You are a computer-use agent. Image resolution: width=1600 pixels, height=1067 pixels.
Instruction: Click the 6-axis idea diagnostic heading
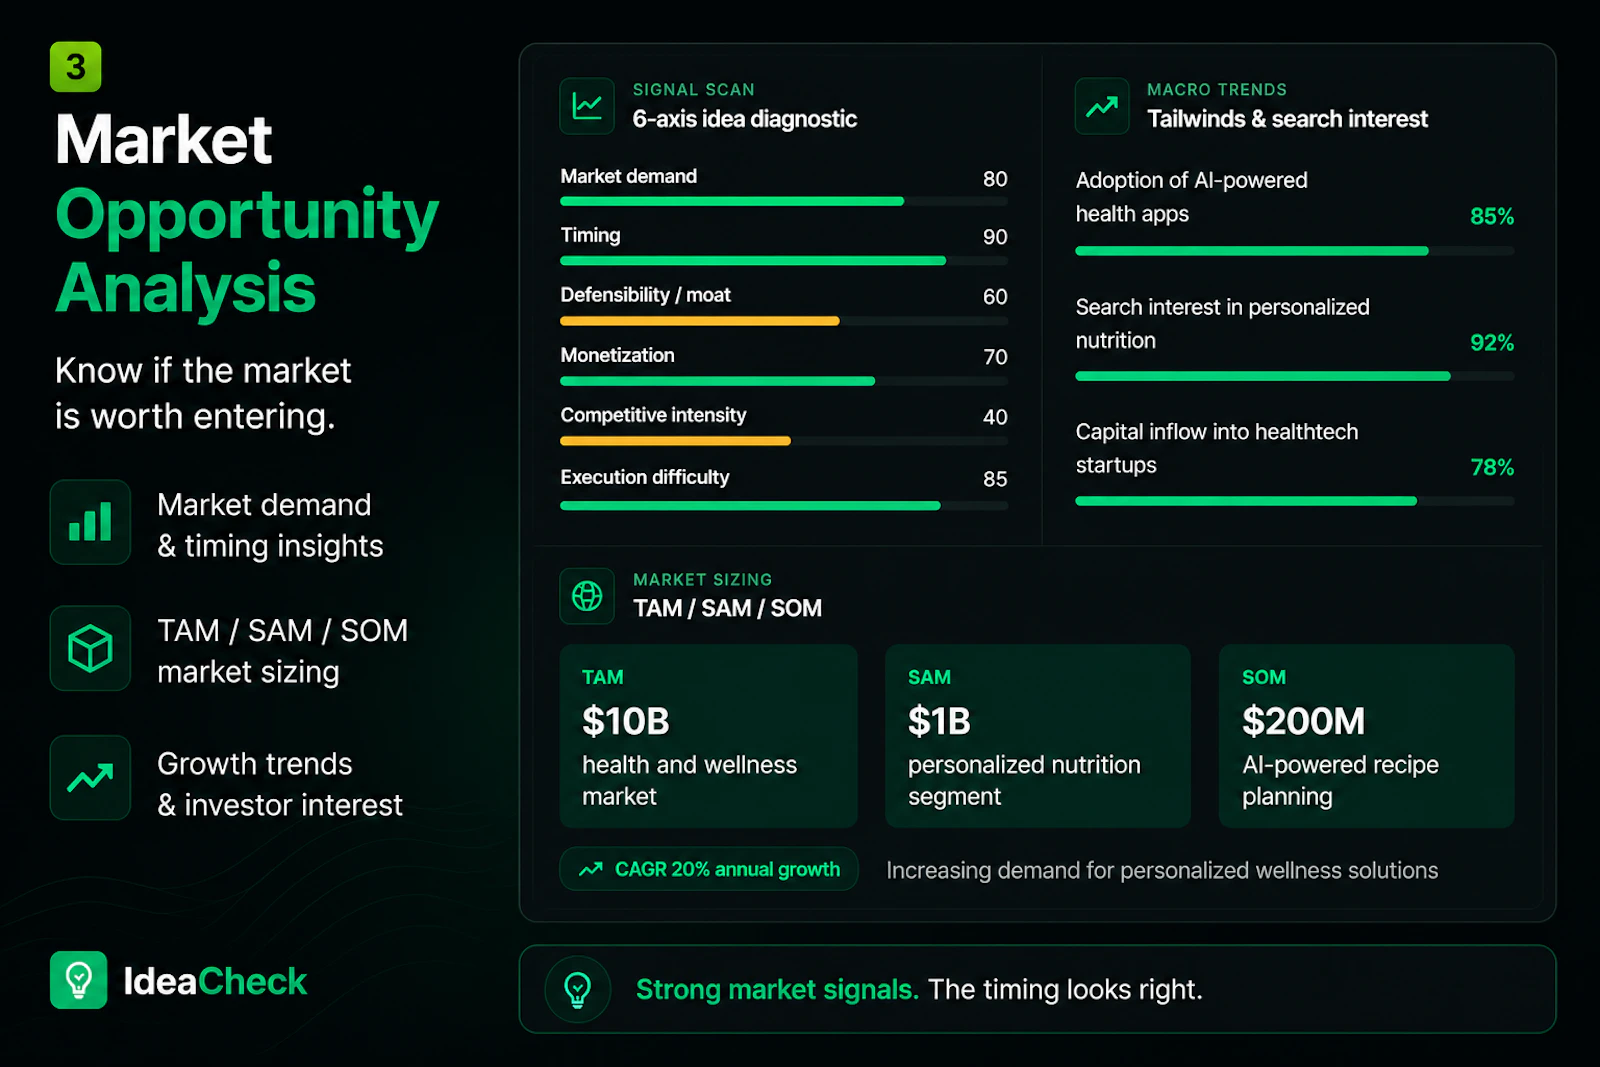745,119
